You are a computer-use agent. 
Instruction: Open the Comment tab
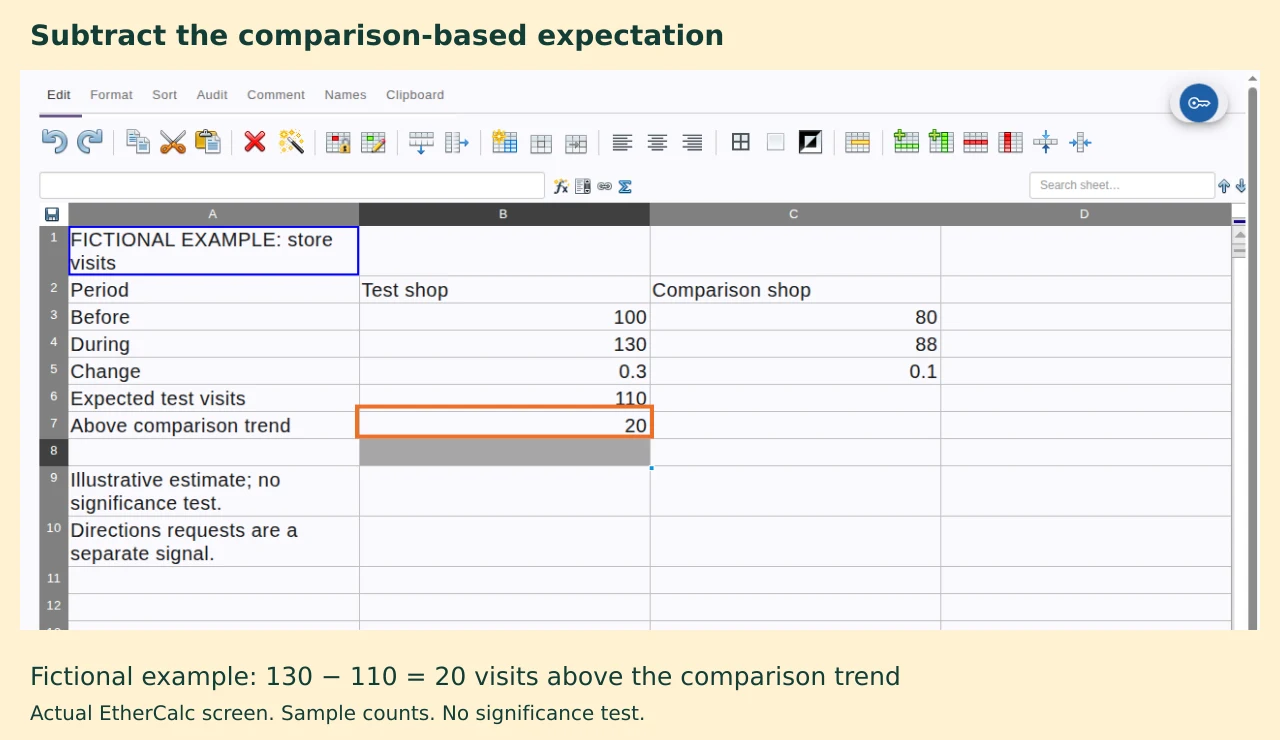276,95
